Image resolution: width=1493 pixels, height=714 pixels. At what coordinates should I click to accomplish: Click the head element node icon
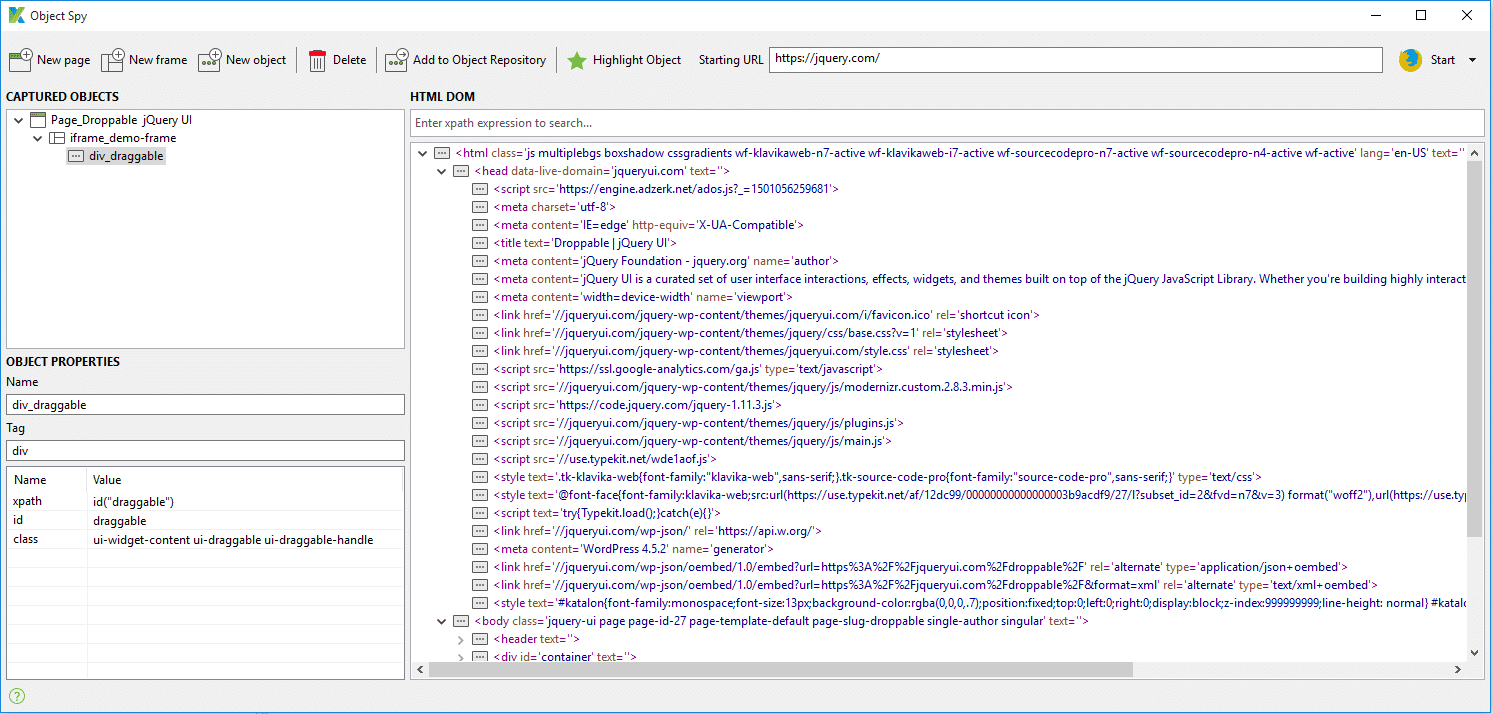[x=462, y=171]
